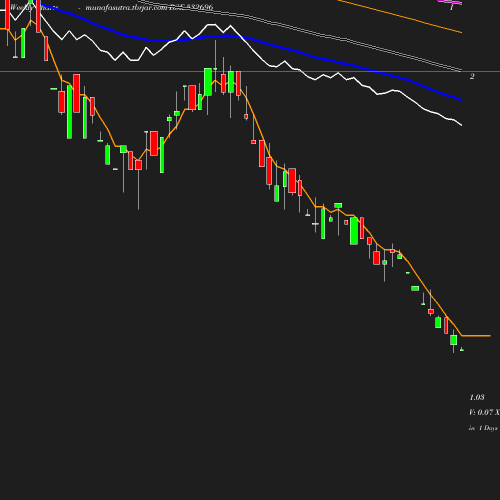Click the "Weekly" chart title text
Screen dimensions: 500x500
[x=21, y=7]
